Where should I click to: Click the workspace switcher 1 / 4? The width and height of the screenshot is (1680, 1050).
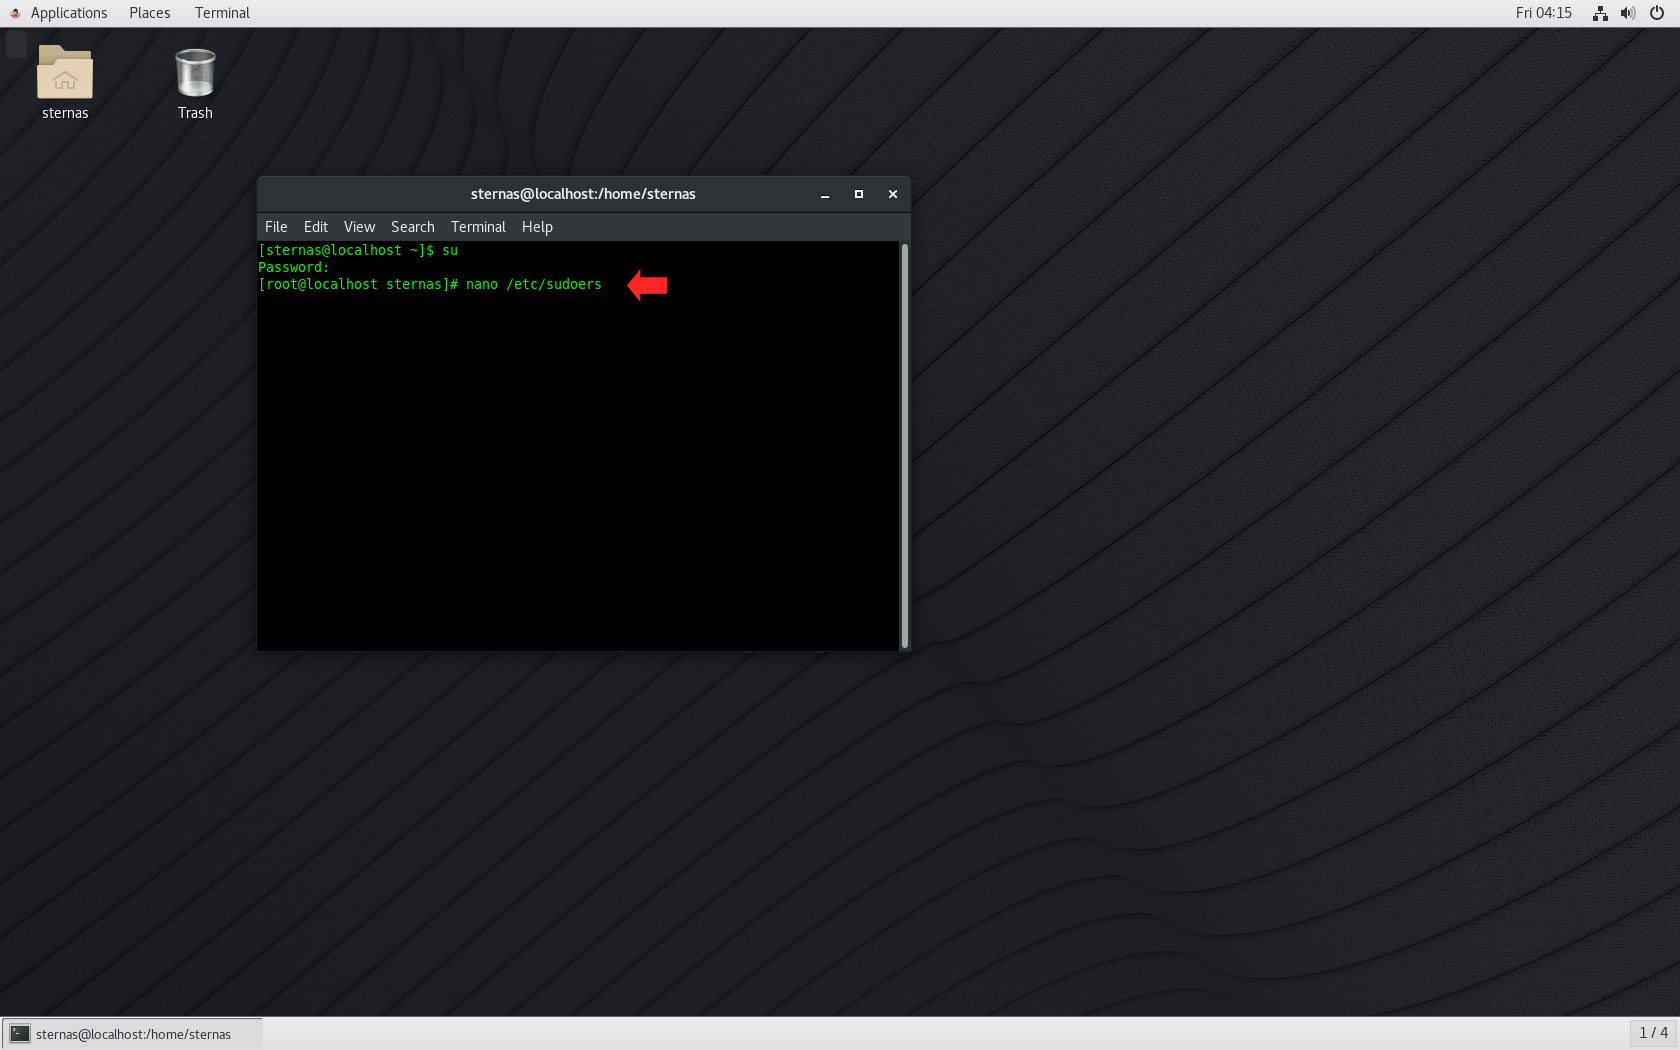tap(1653, 1033)
